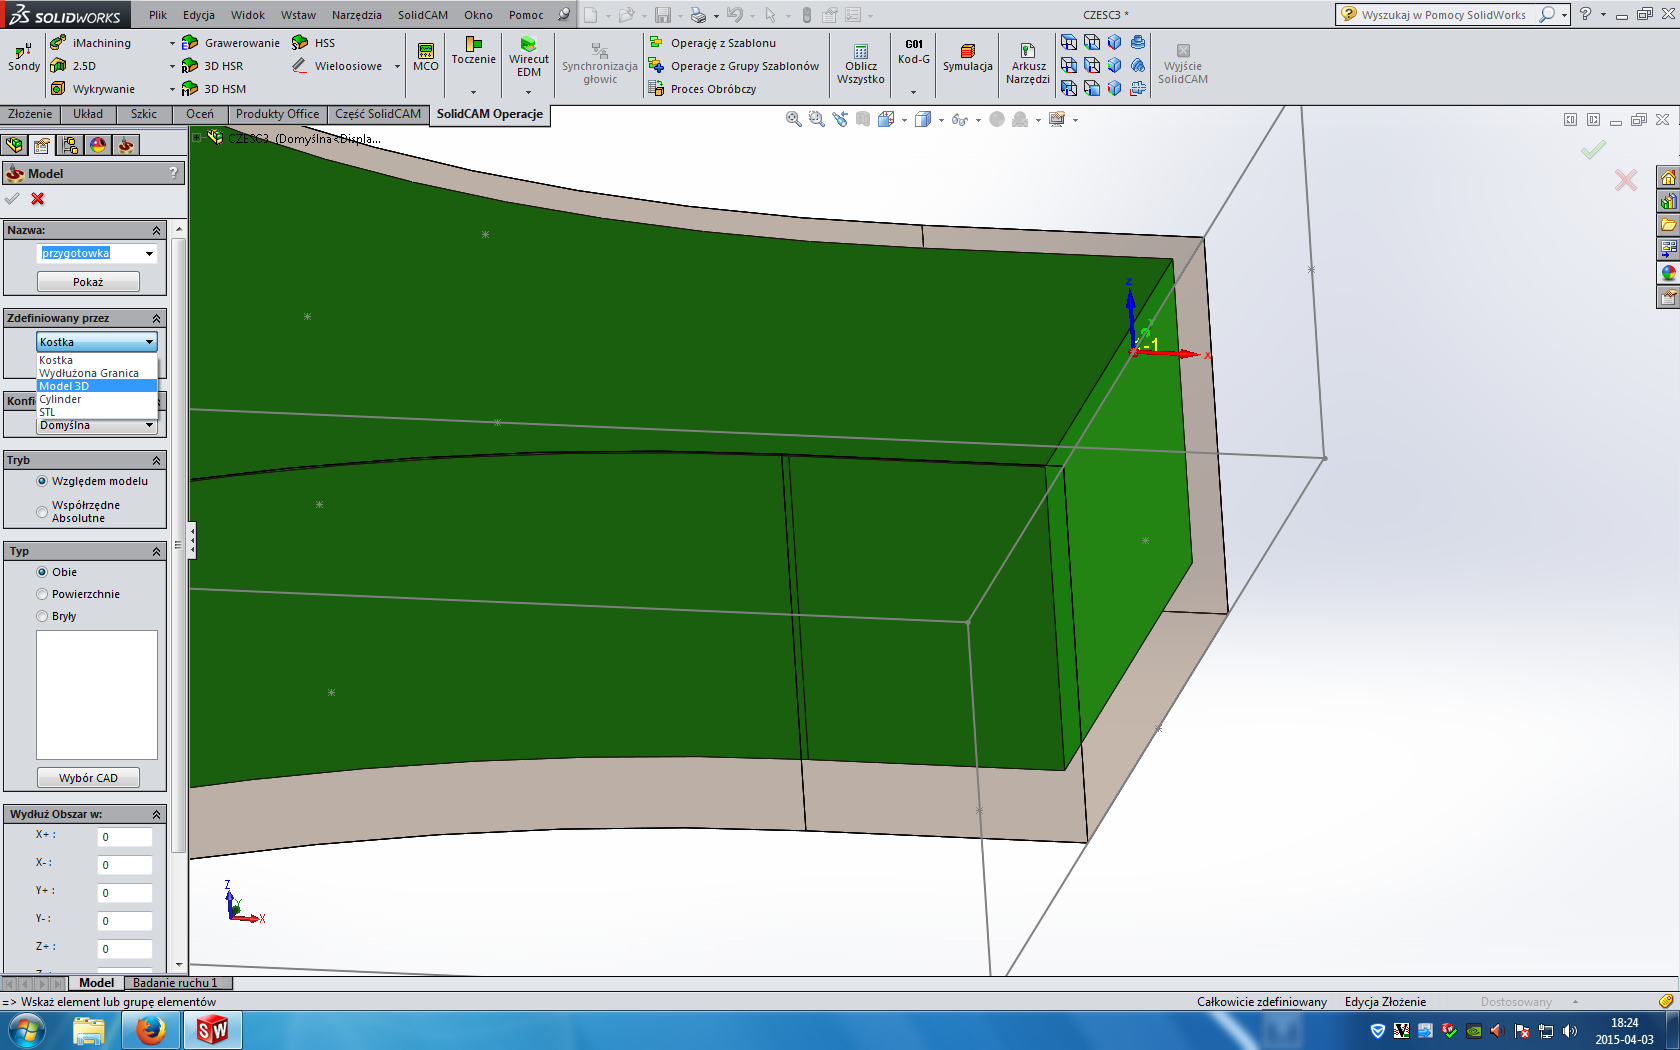Click the X+ extend value field
Viewport: 1680px width, 1050px height.
(125, 837)
